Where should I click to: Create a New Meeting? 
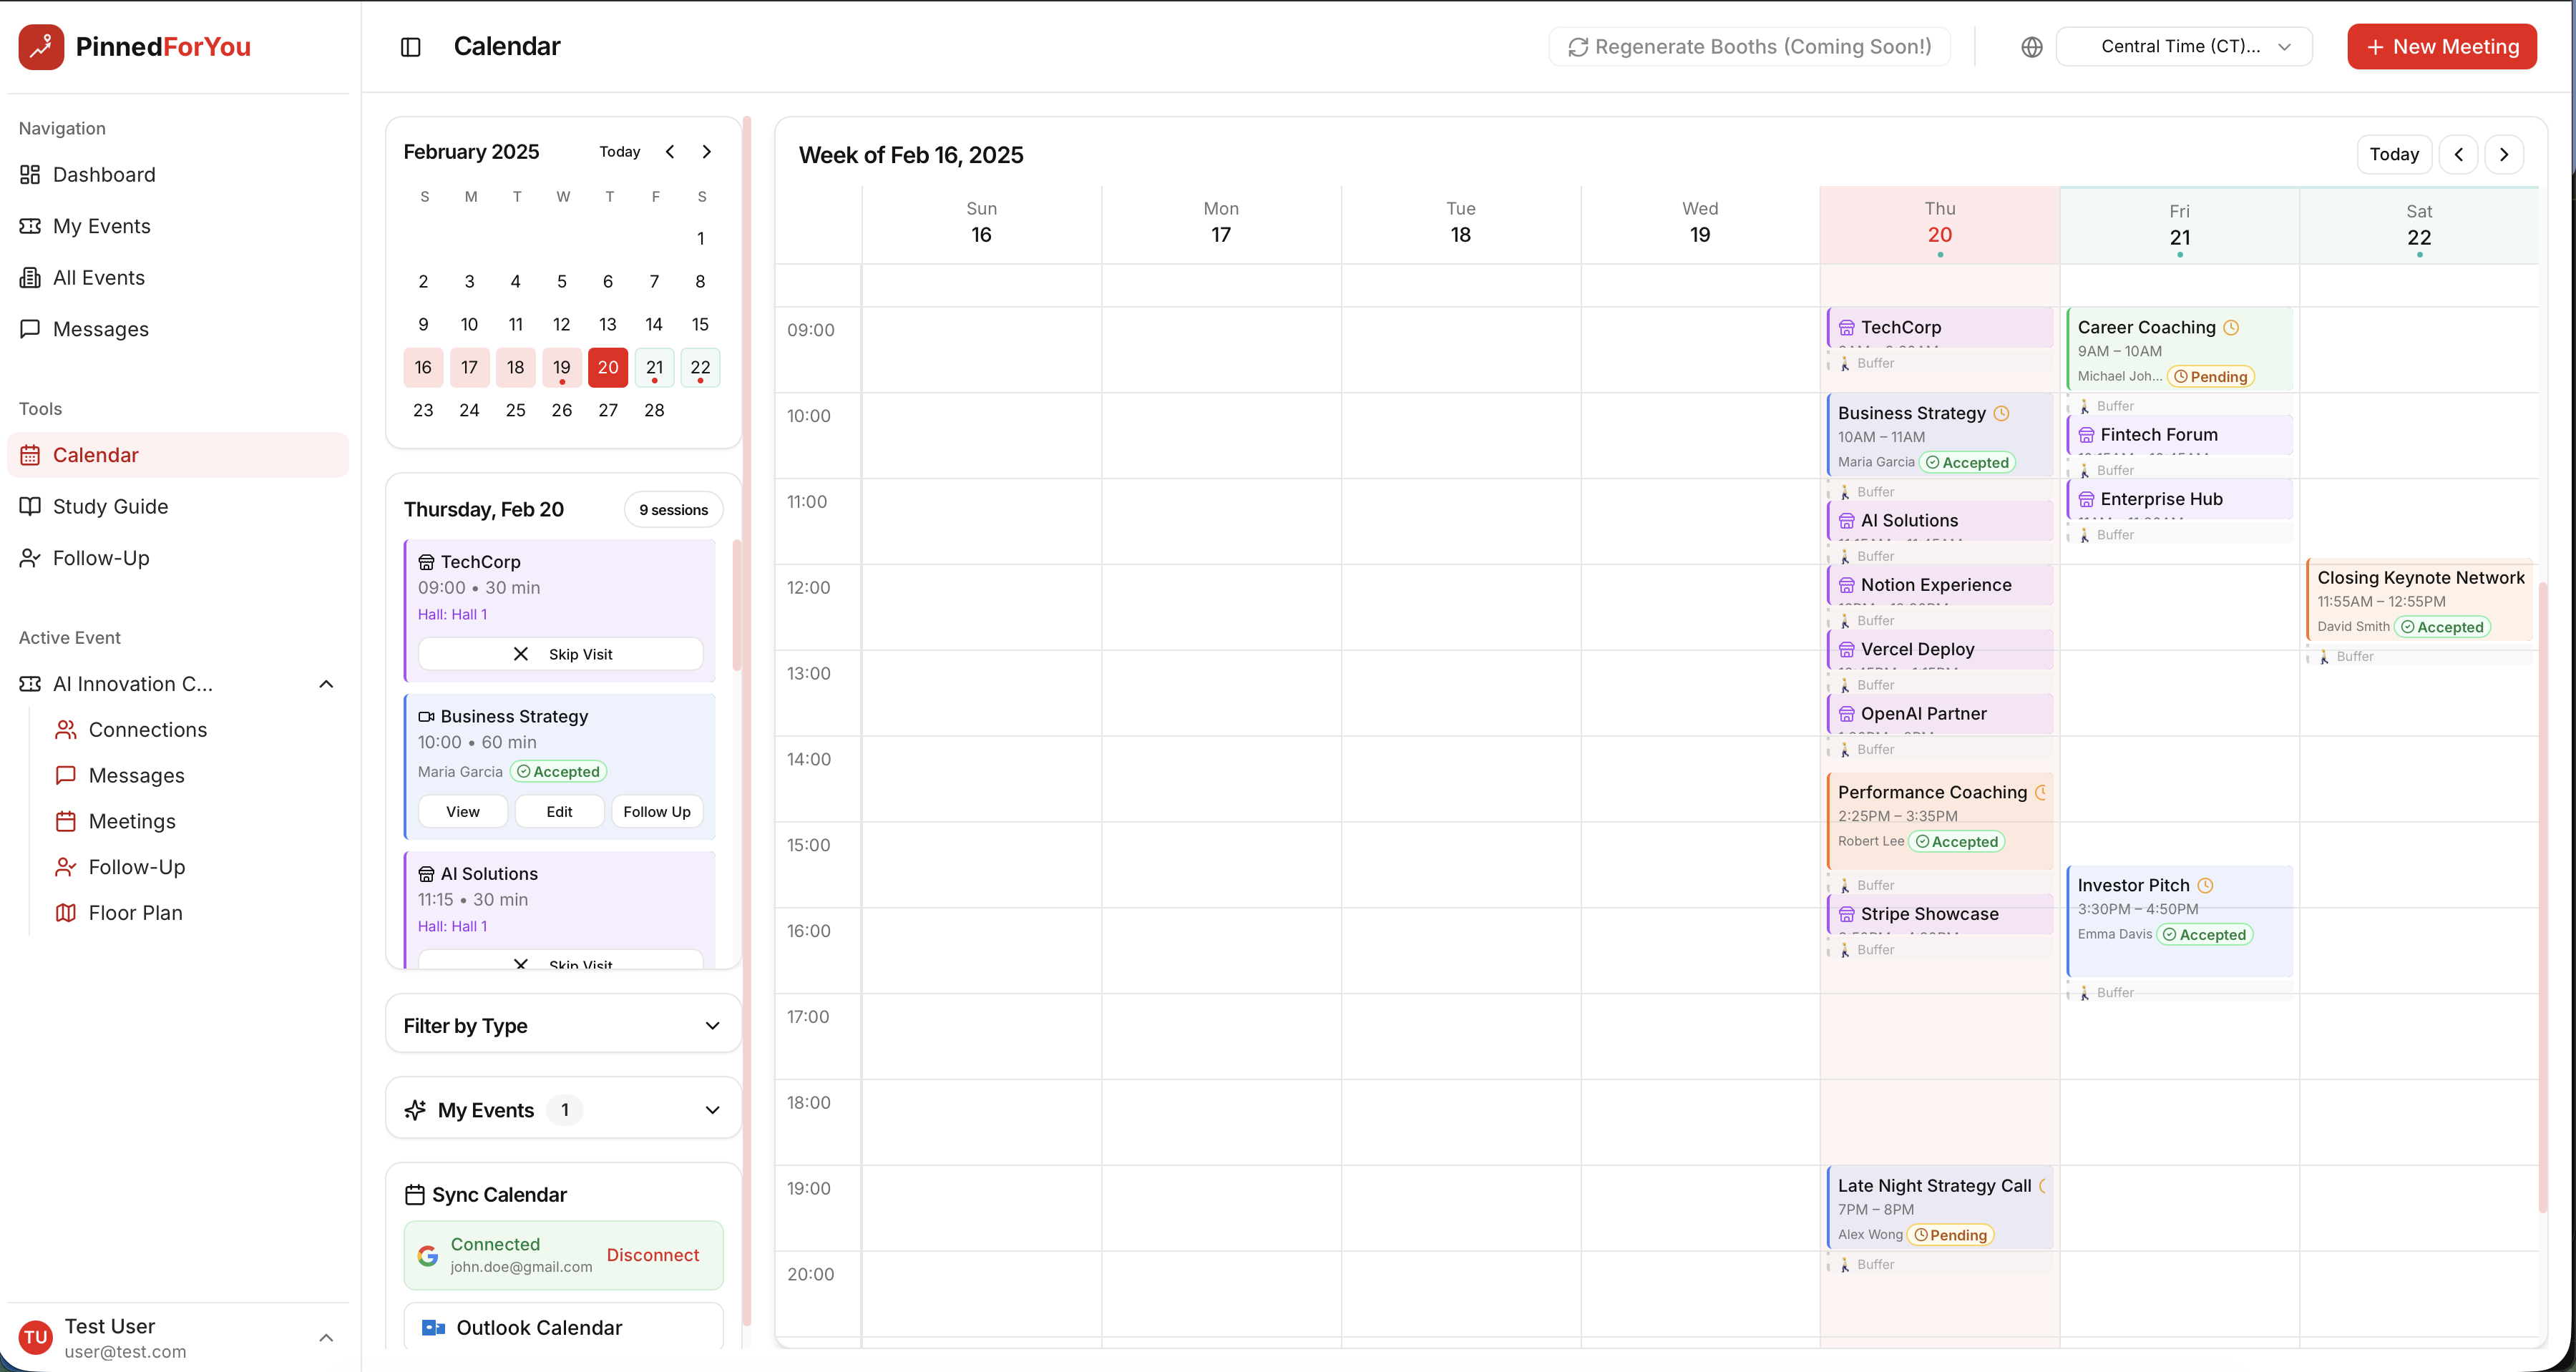tap(2442, 46)
